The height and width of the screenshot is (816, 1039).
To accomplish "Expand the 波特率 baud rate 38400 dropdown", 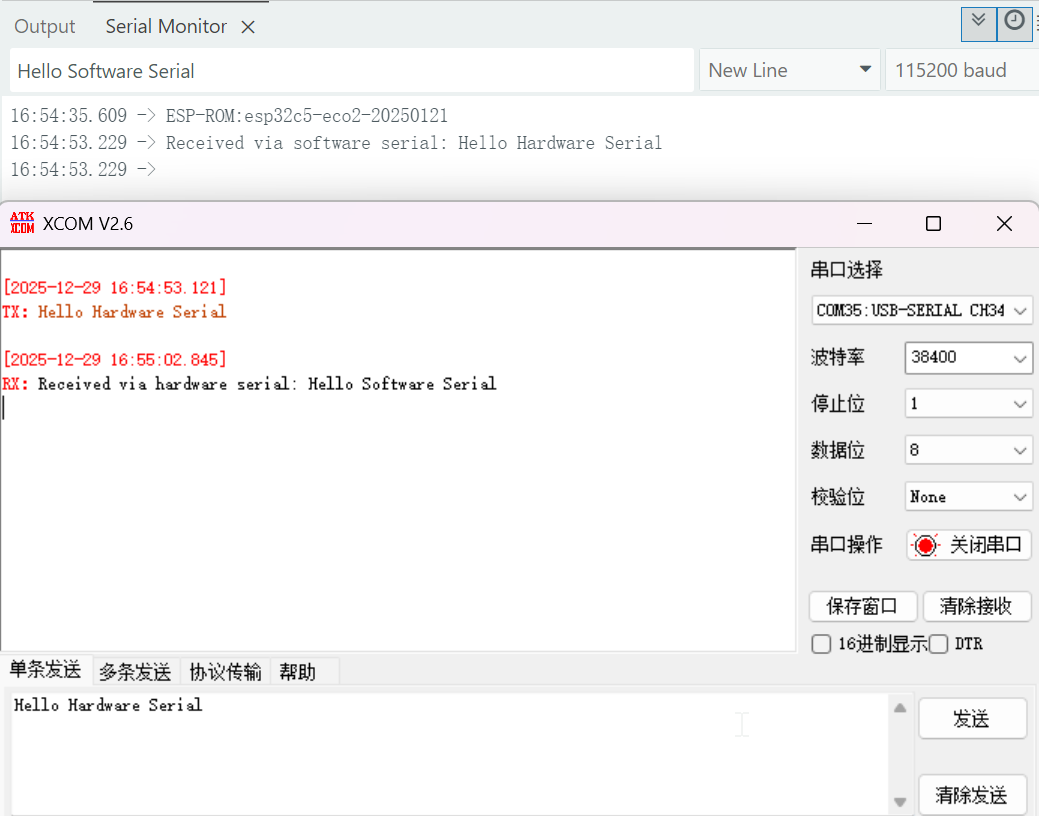I will click(968, 358).
